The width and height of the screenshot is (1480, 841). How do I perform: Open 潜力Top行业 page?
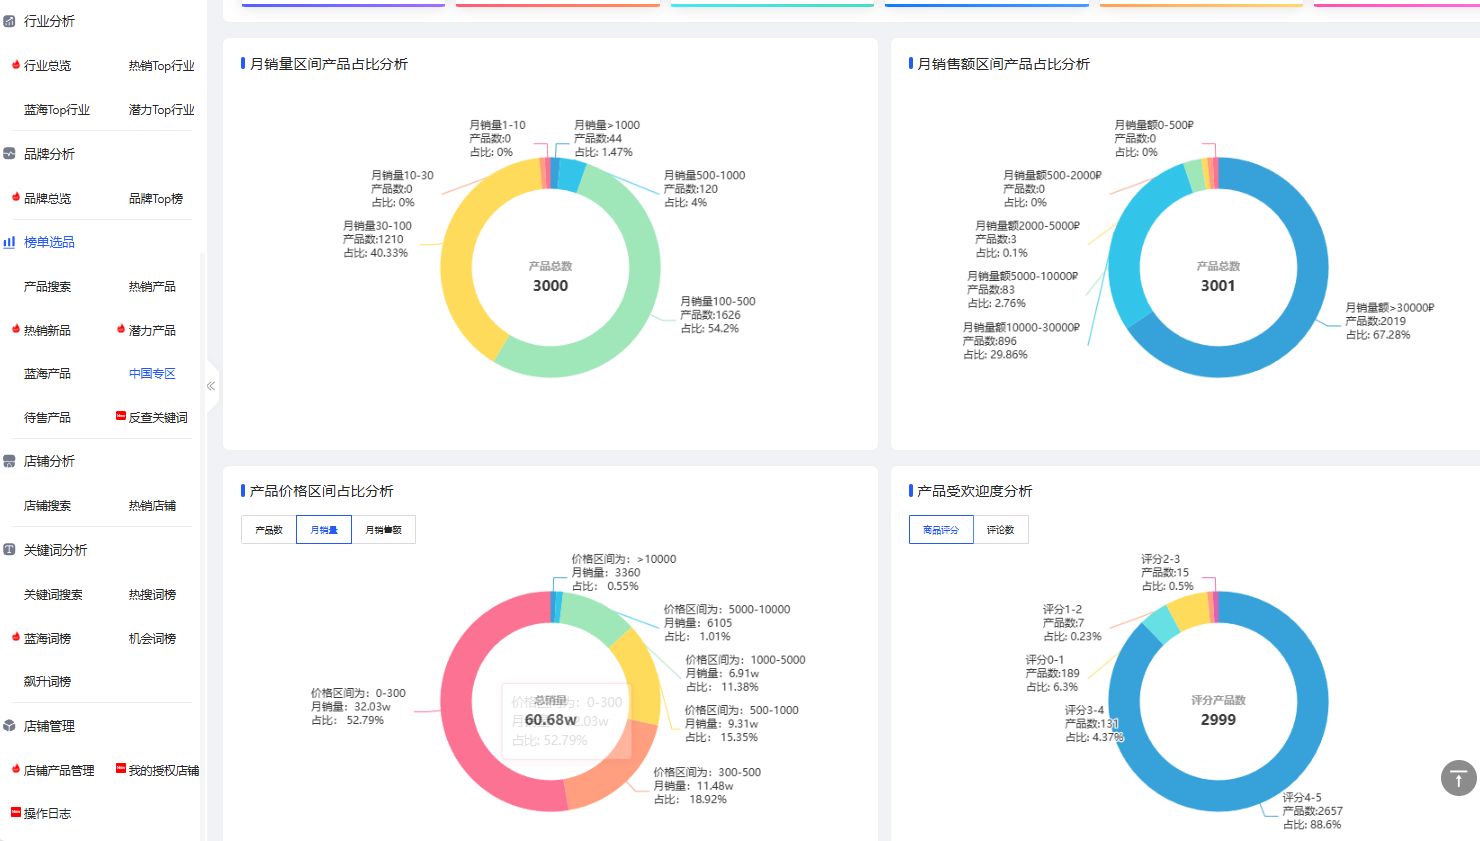pos(161,110)
